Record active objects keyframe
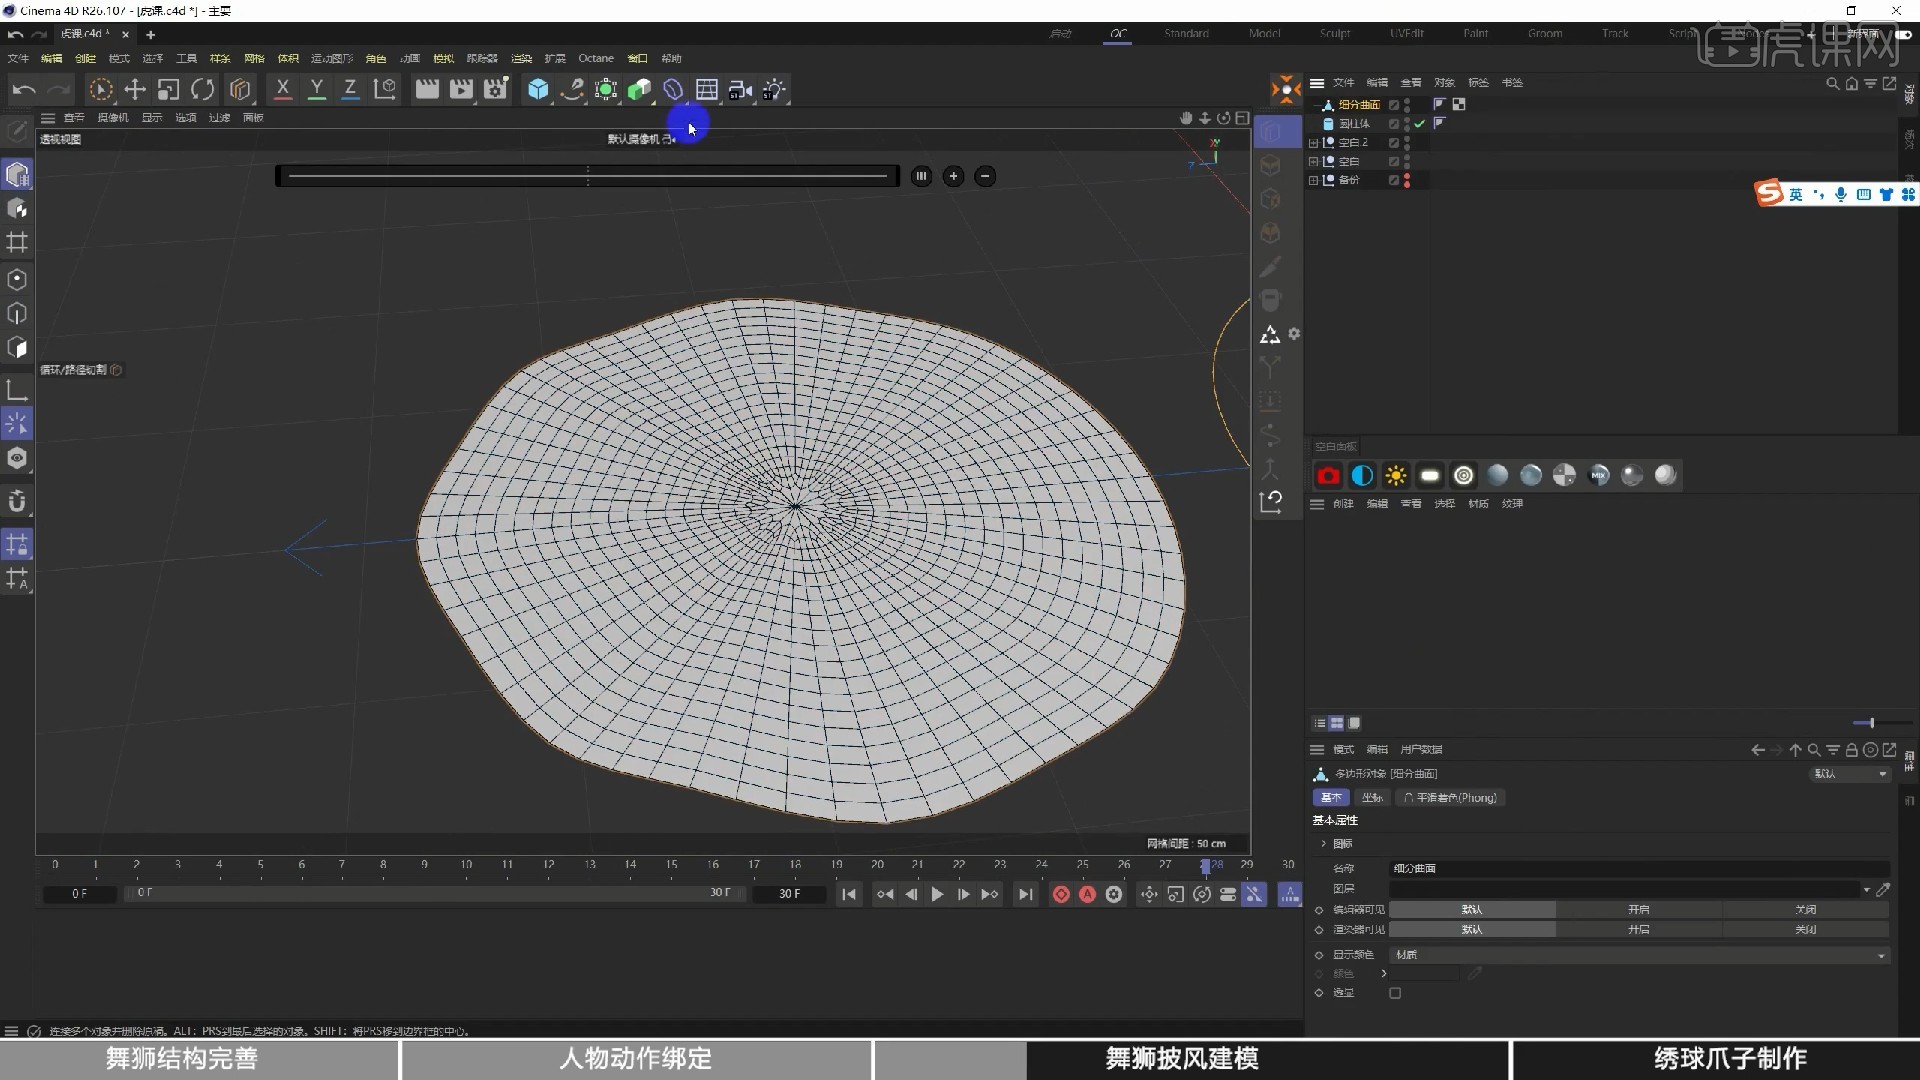1920x1080 pixels. [1061, 894]
